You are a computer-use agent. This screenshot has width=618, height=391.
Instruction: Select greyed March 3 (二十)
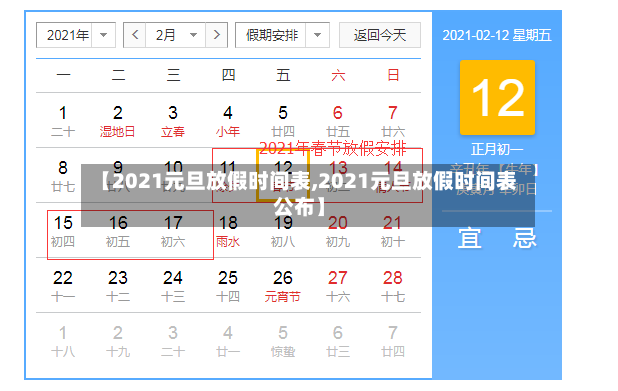pos(173,341)
